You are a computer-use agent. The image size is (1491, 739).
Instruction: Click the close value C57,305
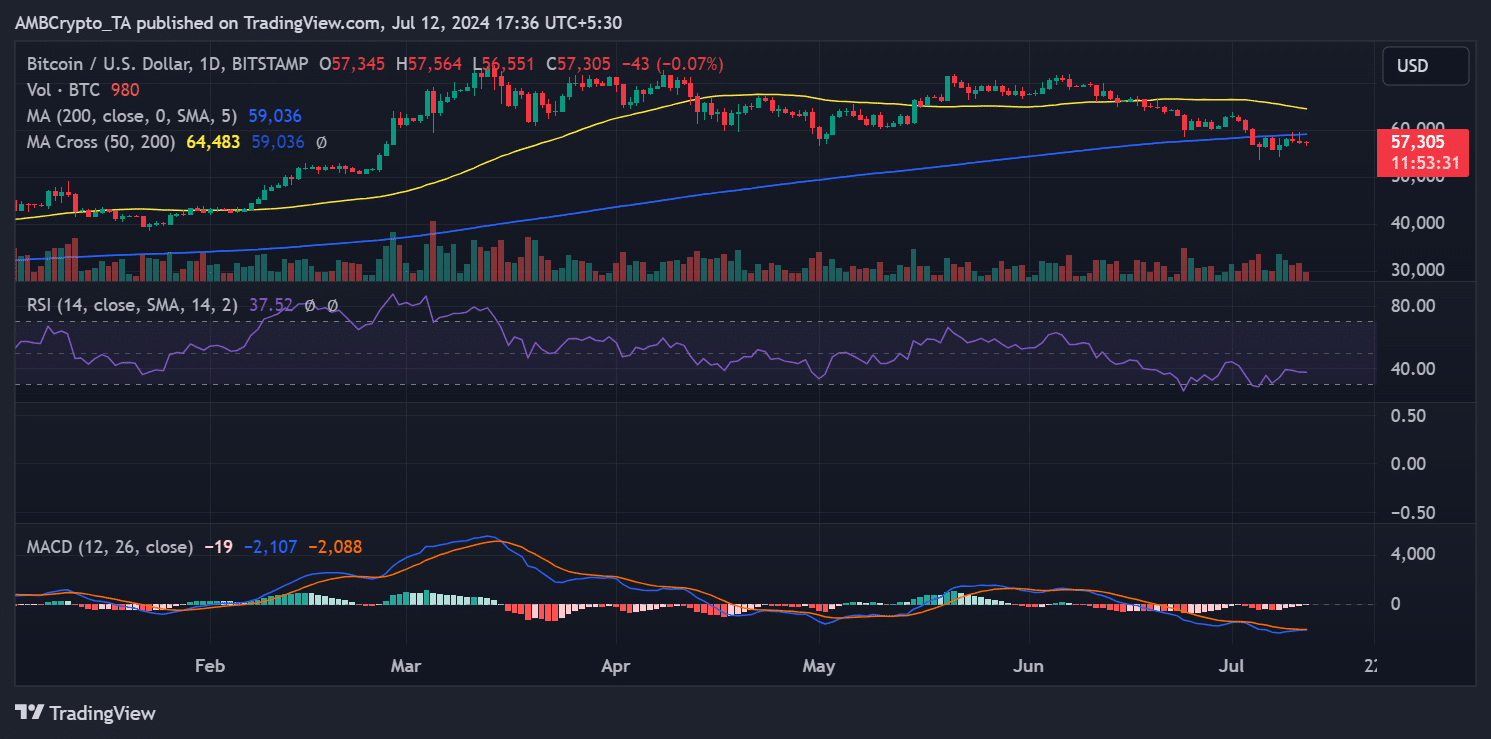click(x=577, y=64)
